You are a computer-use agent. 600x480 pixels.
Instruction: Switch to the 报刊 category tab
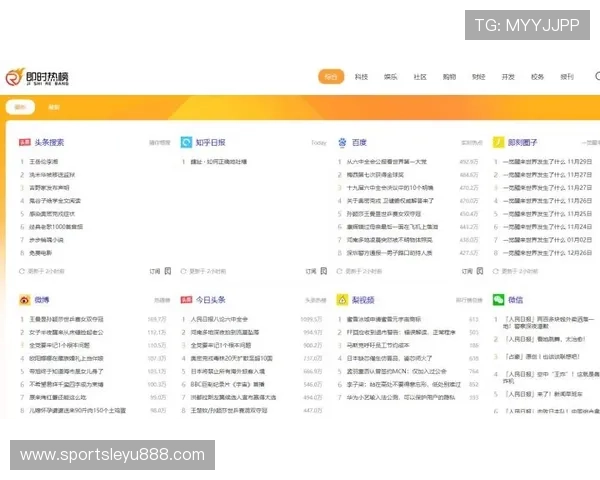(x=567, y=77)
